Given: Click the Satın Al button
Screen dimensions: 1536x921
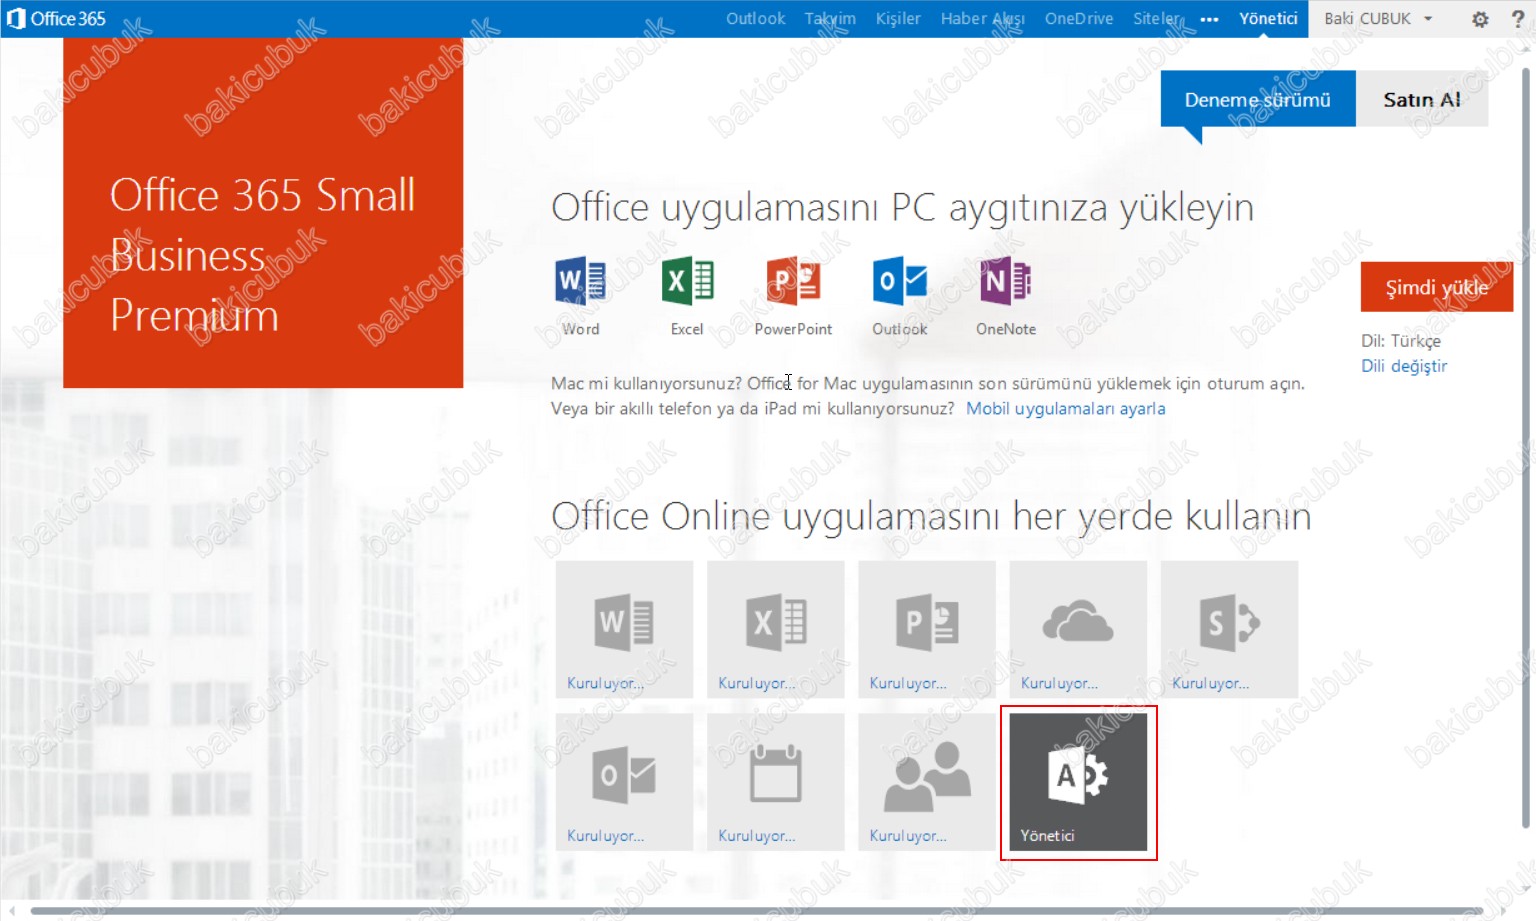Looking at the screenshot, I should point(1422,99).
